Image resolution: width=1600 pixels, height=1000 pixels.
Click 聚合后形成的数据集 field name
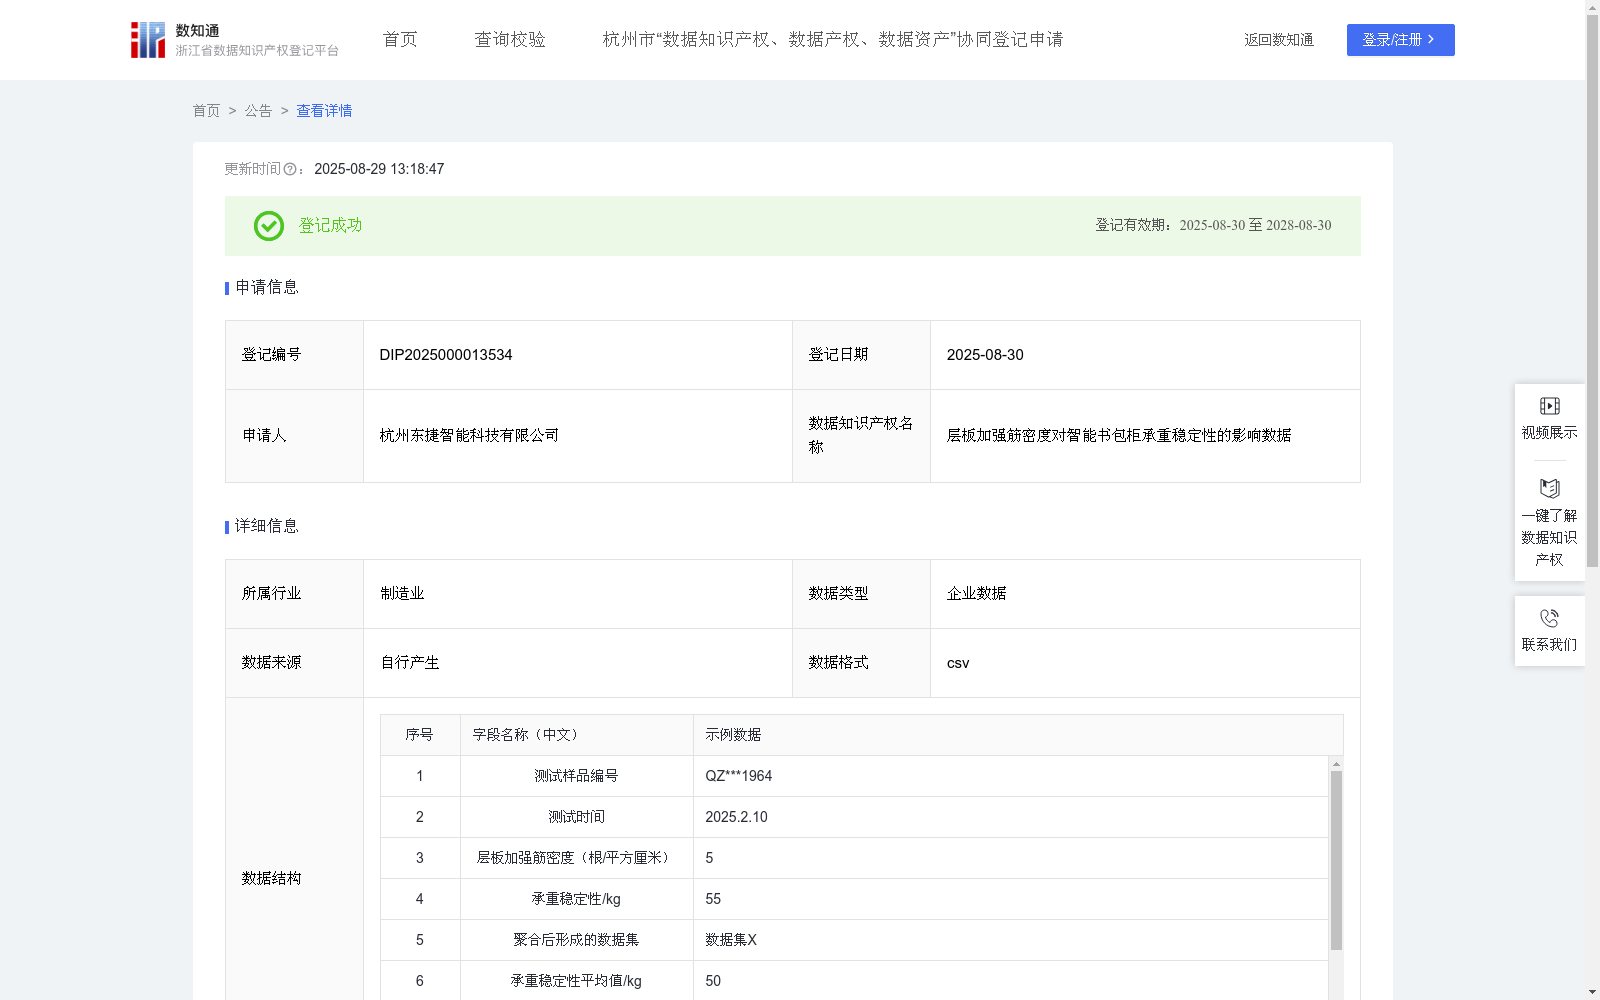tap(576, 940)
